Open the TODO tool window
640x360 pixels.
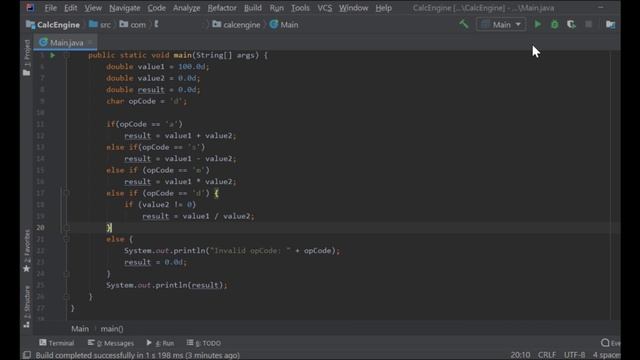(204, 343)
